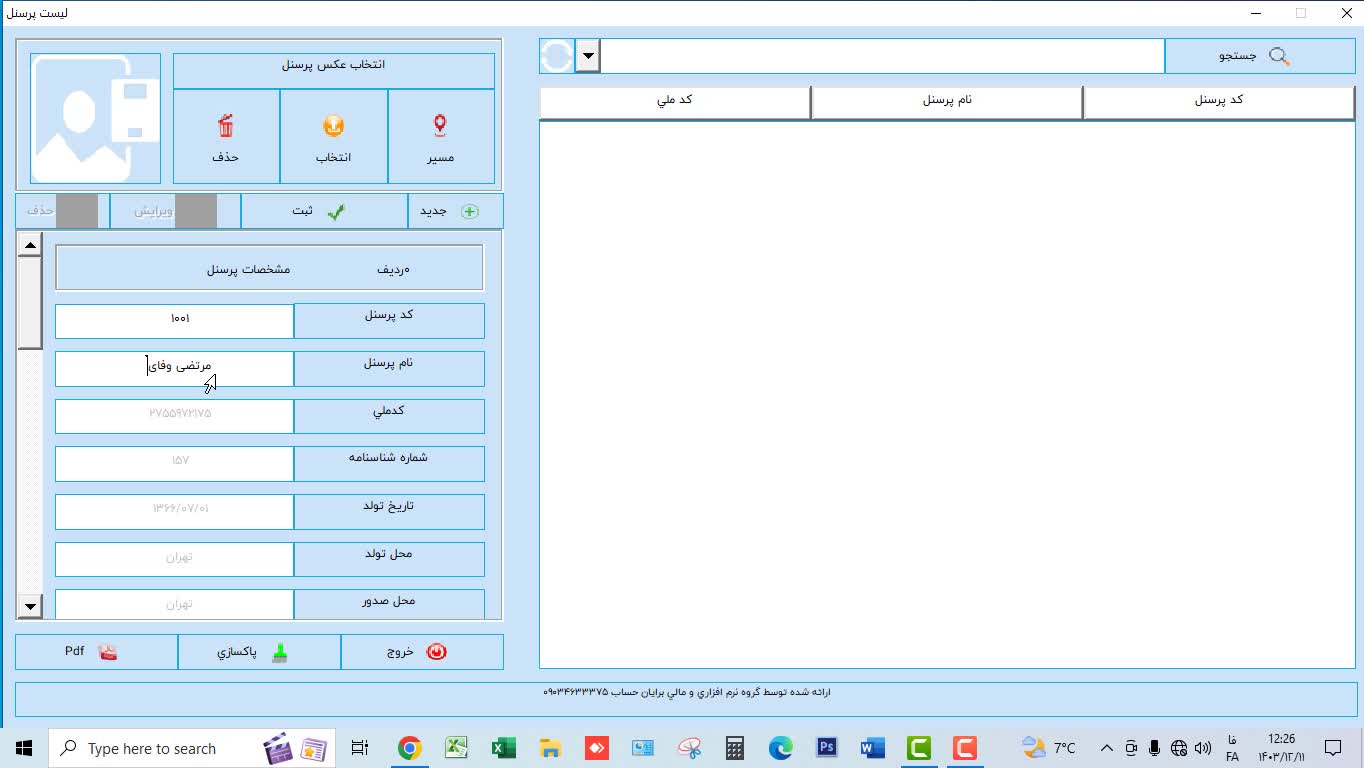Screen dimensions: 1364x768
Task: Click in the search text box
Action: (882, 56)
